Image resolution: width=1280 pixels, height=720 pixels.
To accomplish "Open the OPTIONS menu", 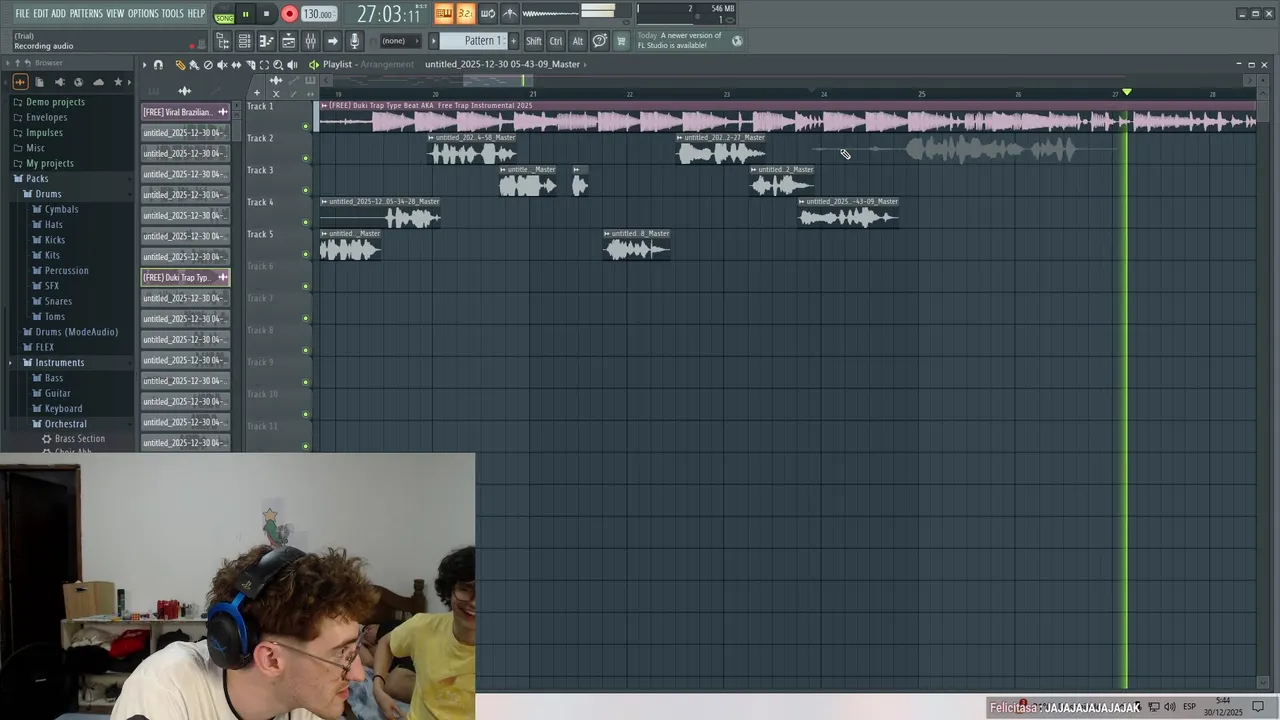I will (x=143, y=14).
